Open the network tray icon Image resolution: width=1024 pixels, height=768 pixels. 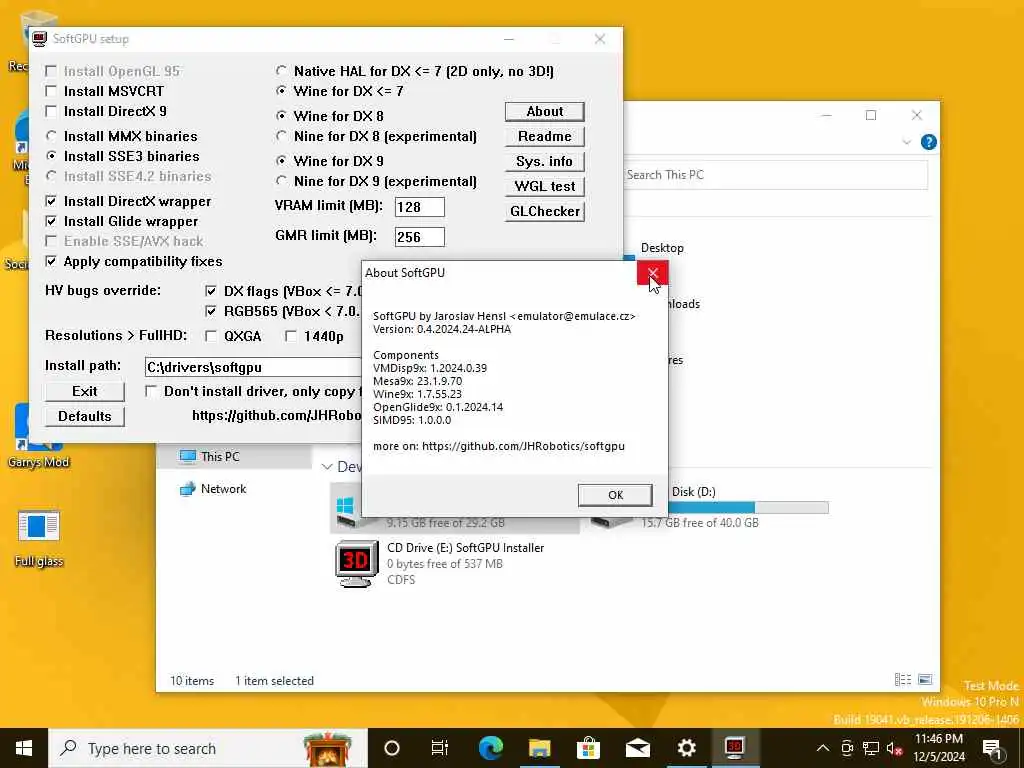point(871,748)
